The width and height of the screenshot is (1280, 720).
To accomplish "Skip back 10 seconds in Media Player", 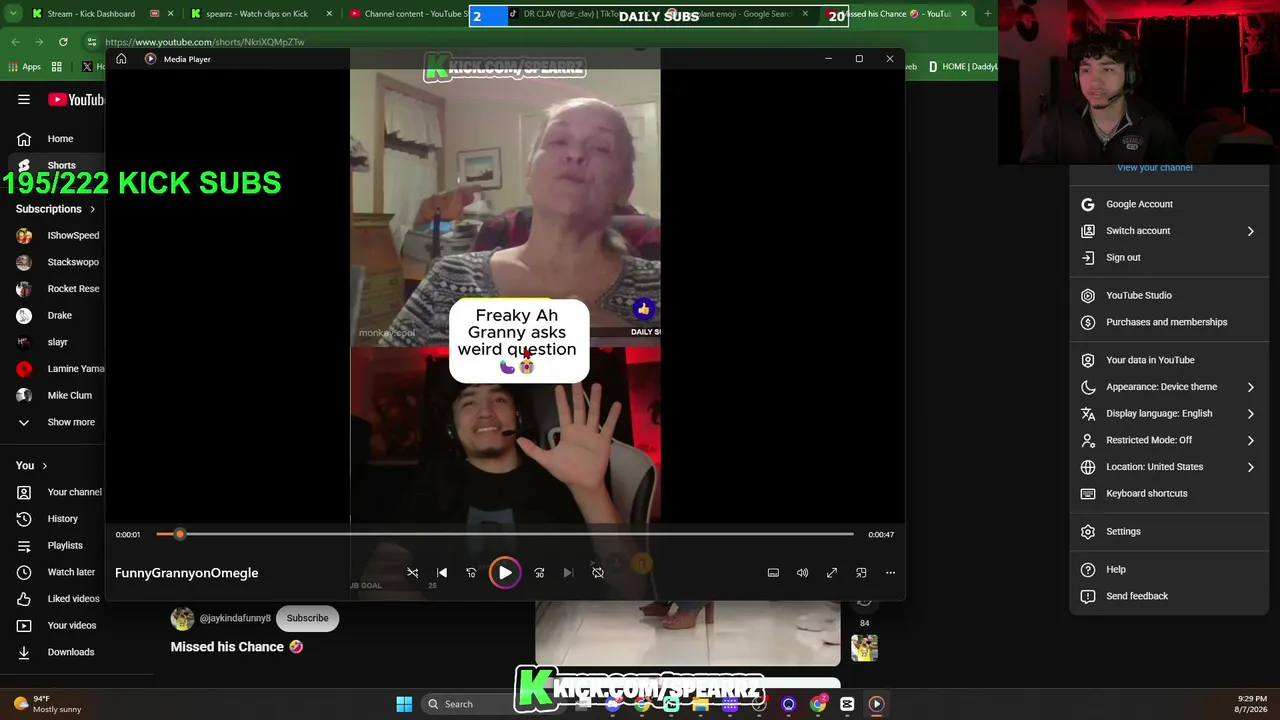I will [471, 573].
